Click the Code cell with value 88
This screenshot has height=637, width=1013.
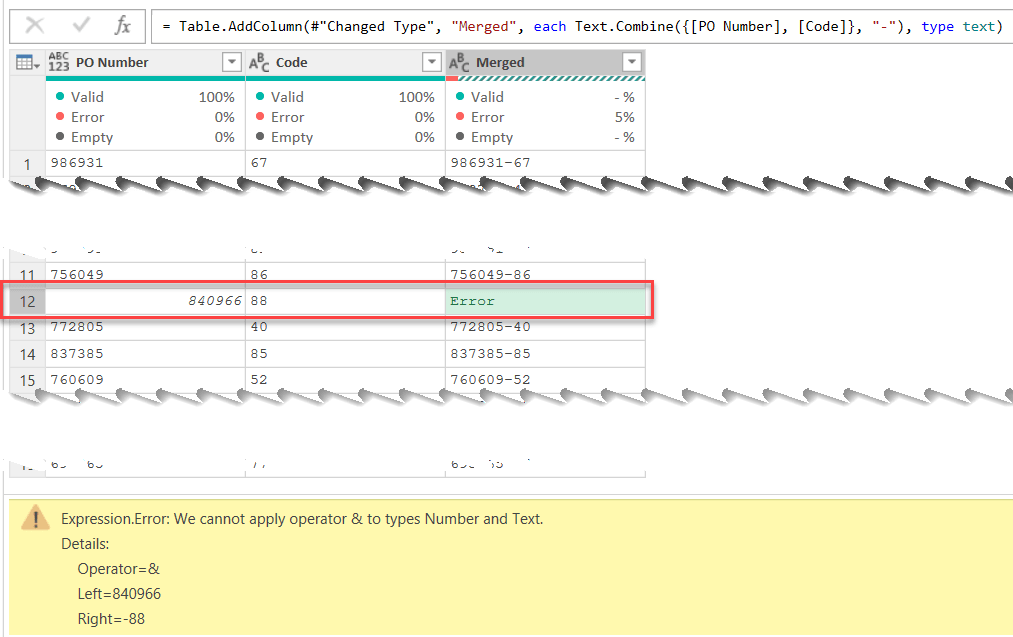(345, 300)
